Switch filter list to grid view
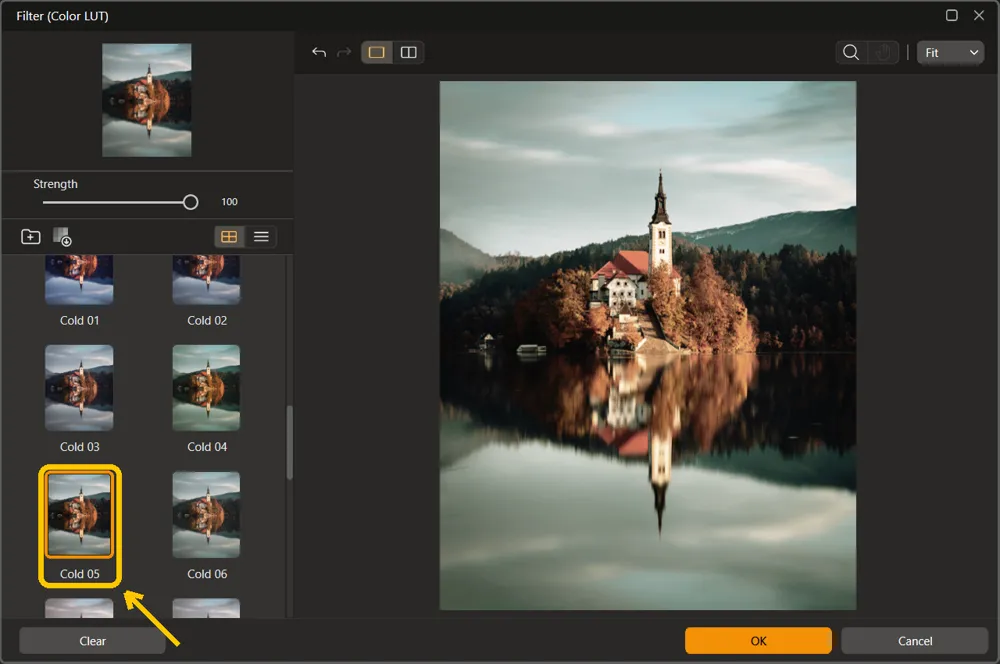The image size is (1000, 664). (229, 237)
